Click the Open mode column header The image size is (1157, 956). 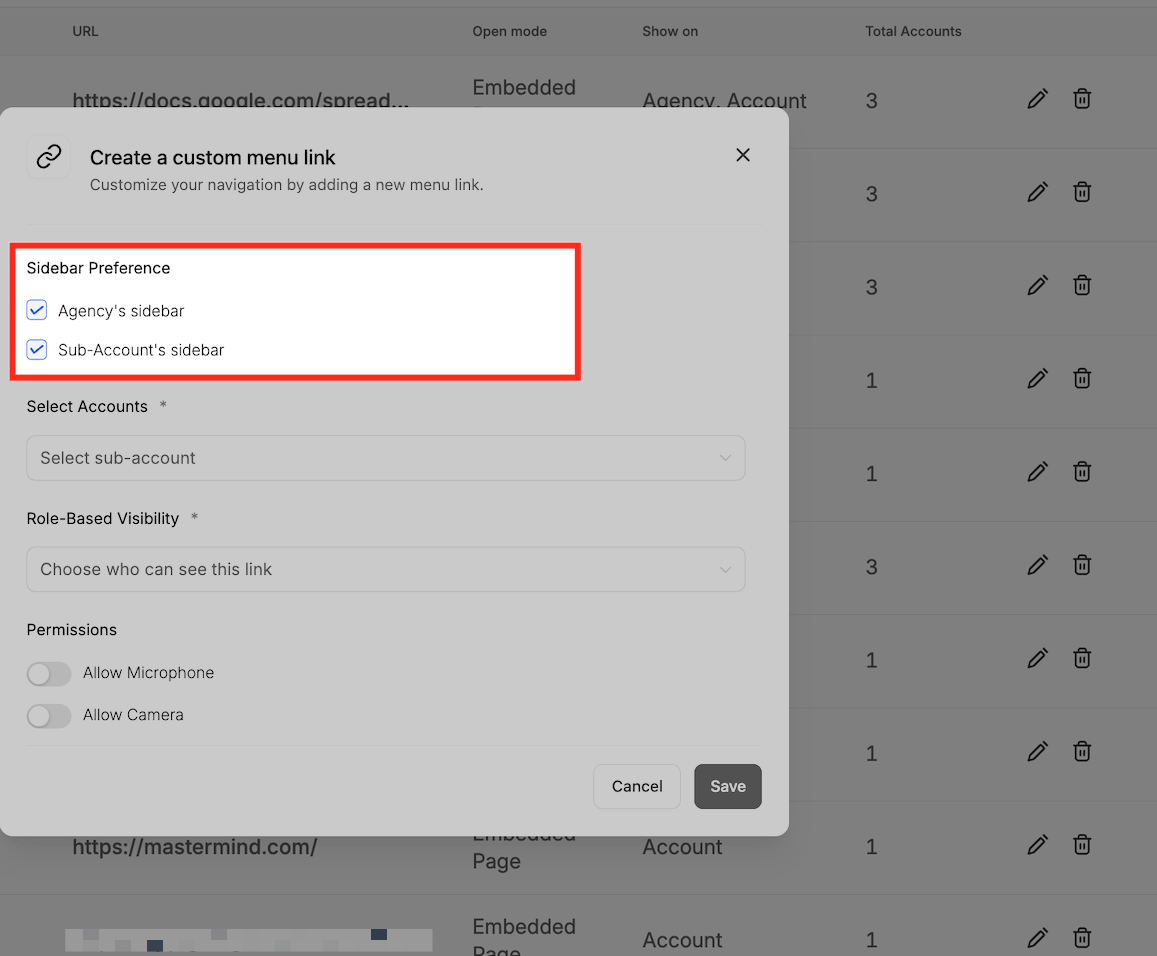[x=509, y=31]
